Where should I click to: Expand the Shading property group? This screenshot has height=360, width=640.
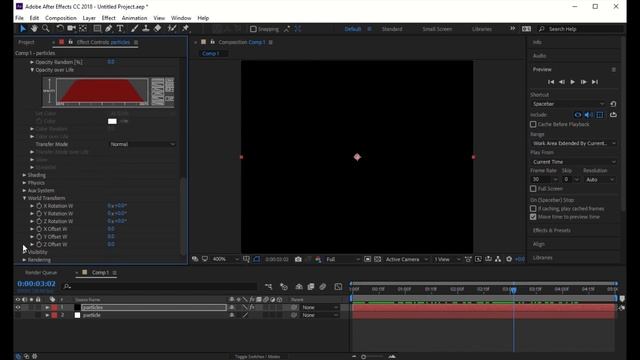point(24,175)
